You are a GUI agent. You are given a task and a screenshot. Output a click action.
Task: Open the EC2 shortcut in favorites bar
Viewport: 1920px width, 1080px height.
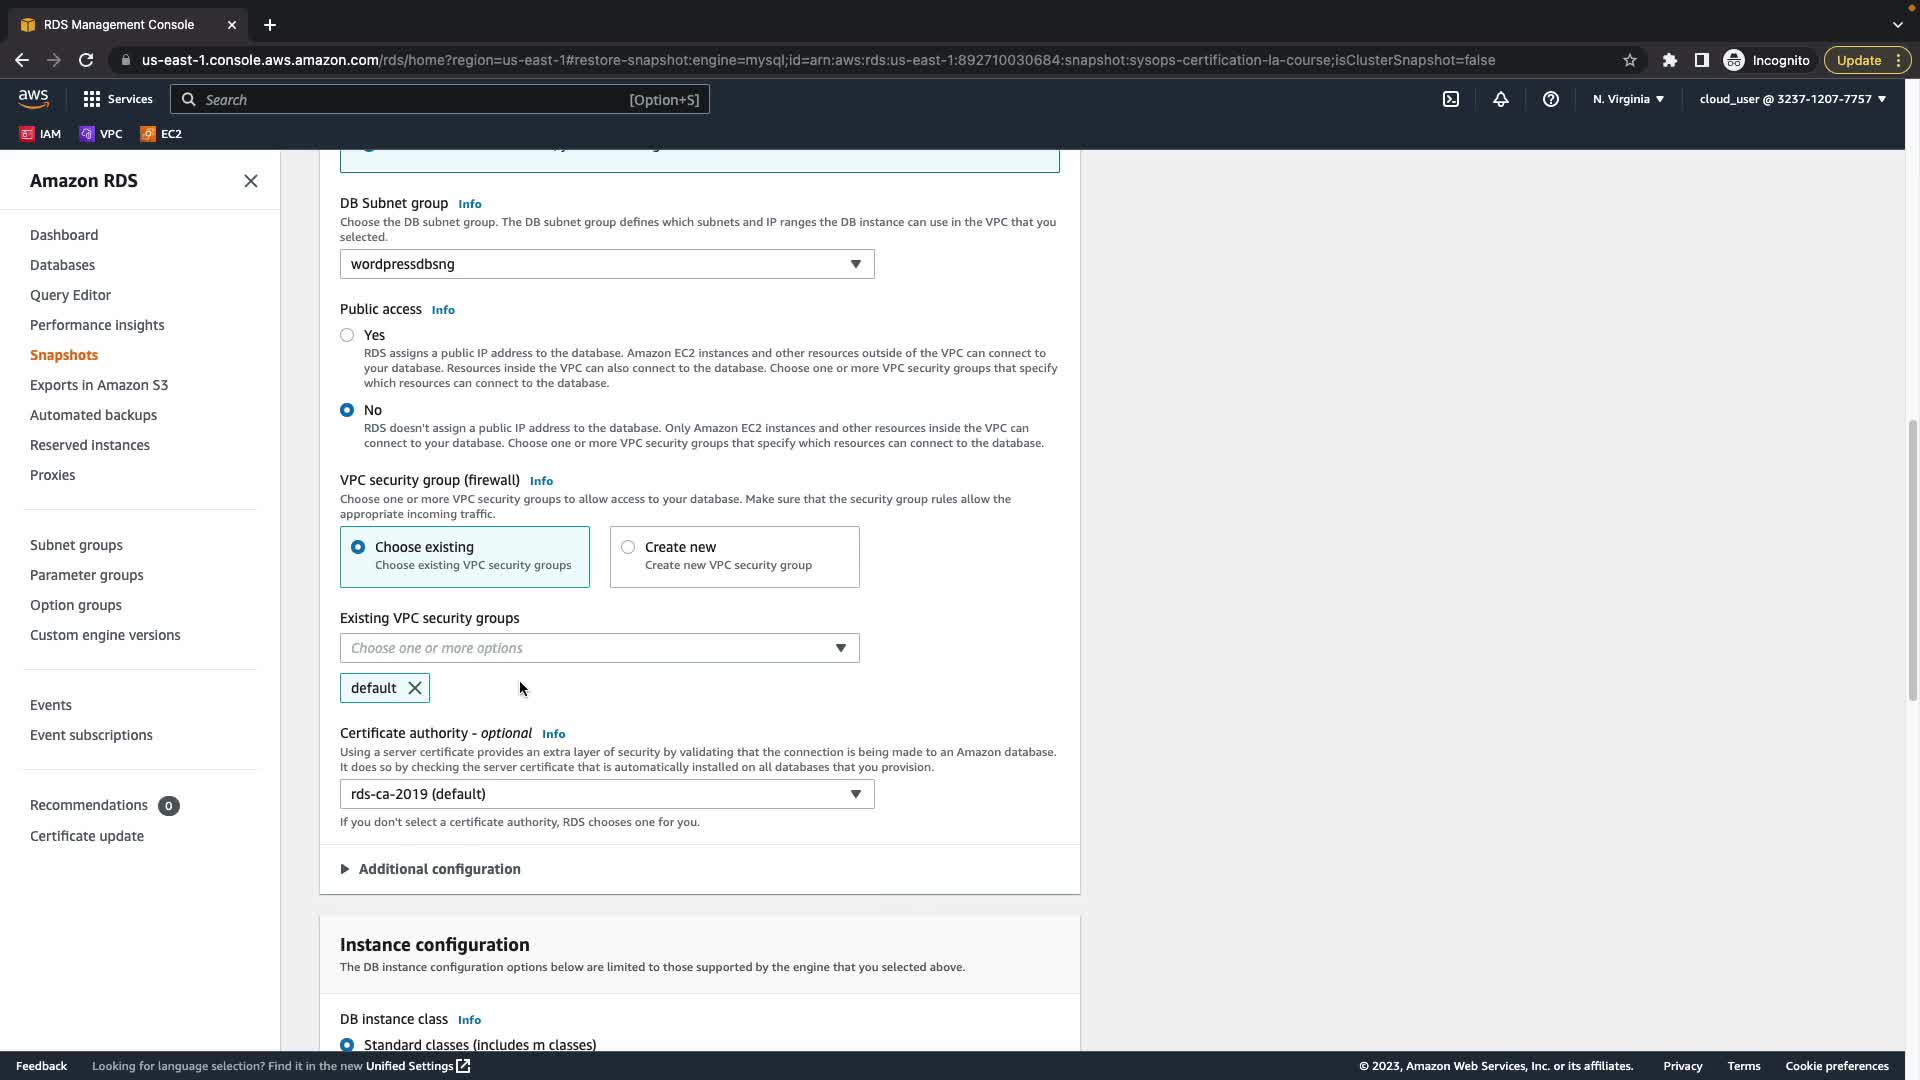point(161,134)
